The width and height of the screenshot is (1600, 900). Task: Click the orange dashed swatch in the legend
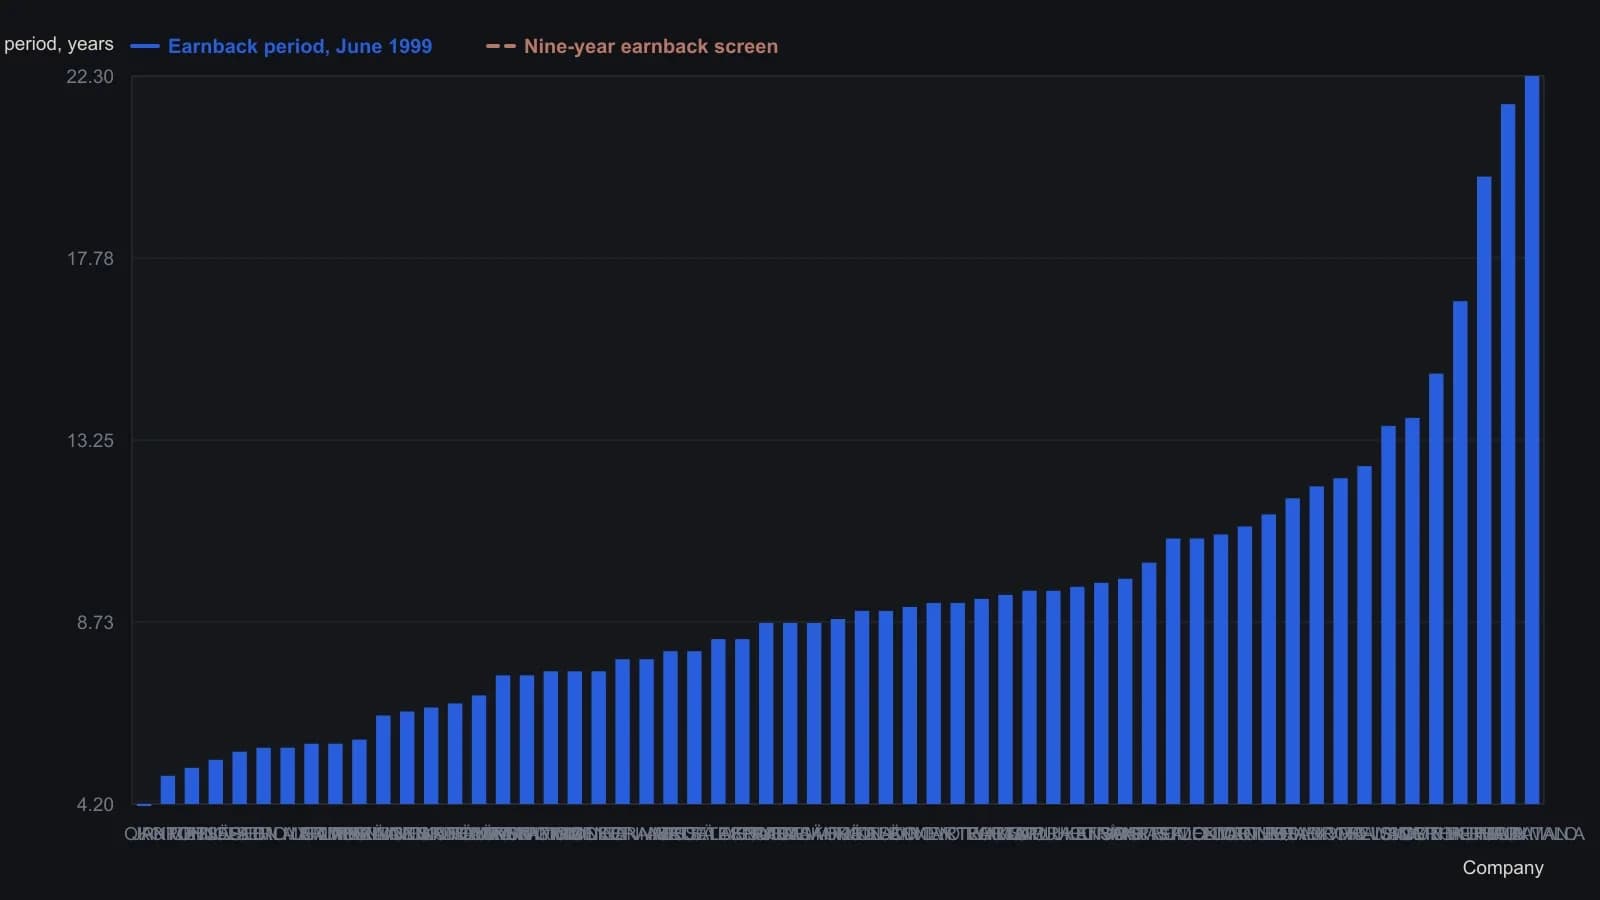[501, 46]
